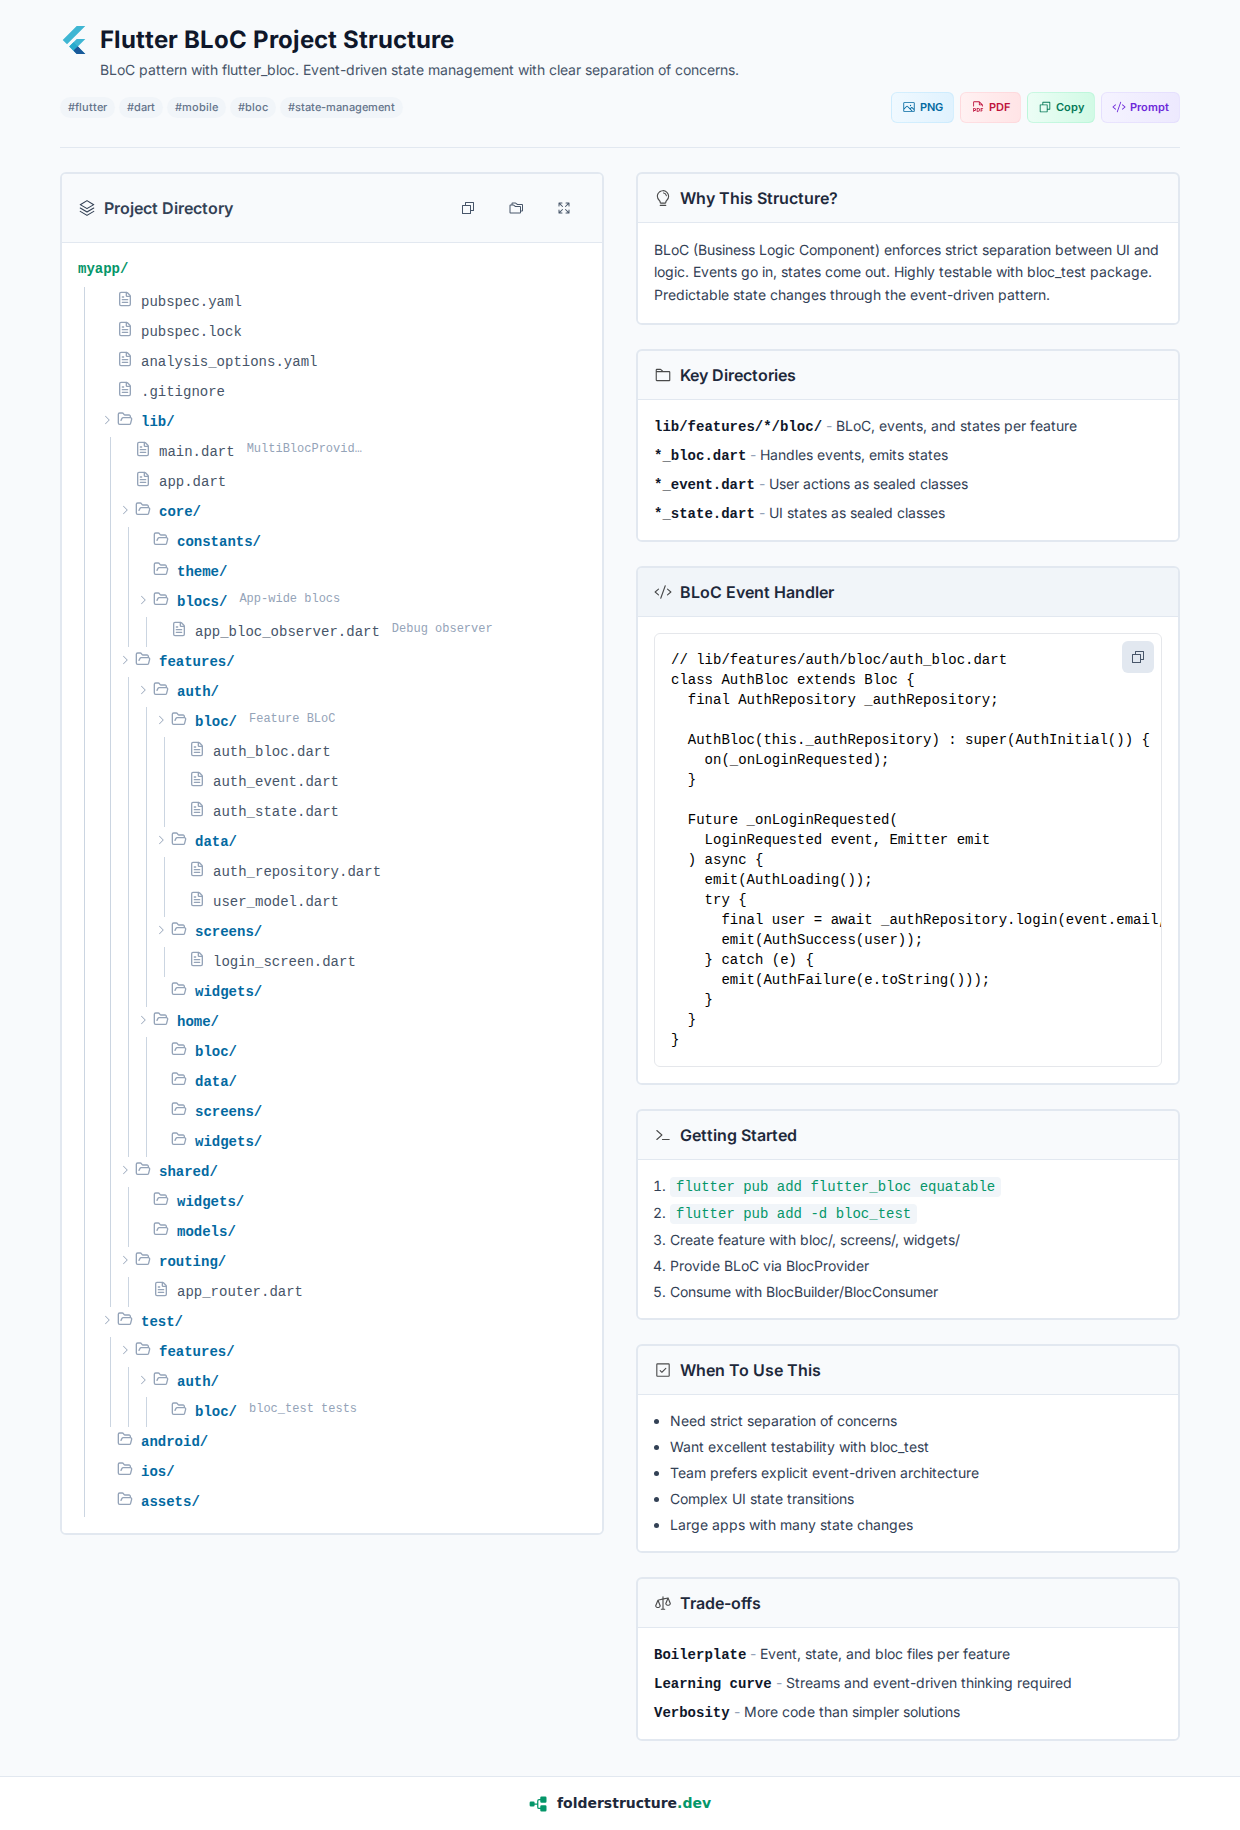Download the PDF version
Image resolution: width=1240 pixels, height=1830 pixels.
point(990,107)
